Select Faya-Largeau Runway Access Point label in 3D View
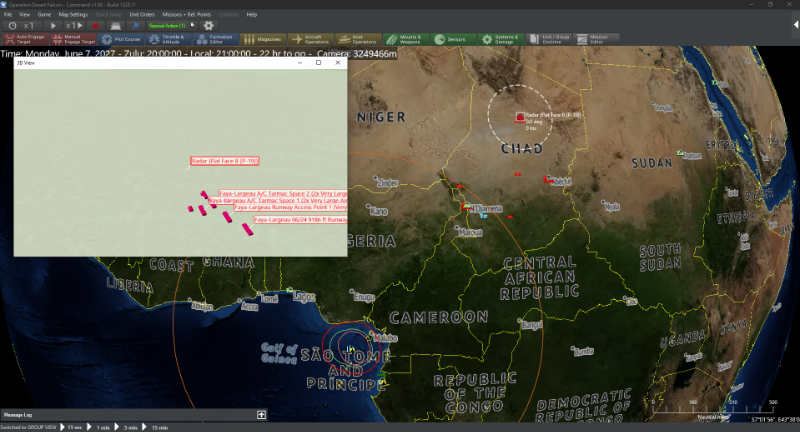Image resolution: width=800 pixels, height=432 pixels. tap(290, 207)
